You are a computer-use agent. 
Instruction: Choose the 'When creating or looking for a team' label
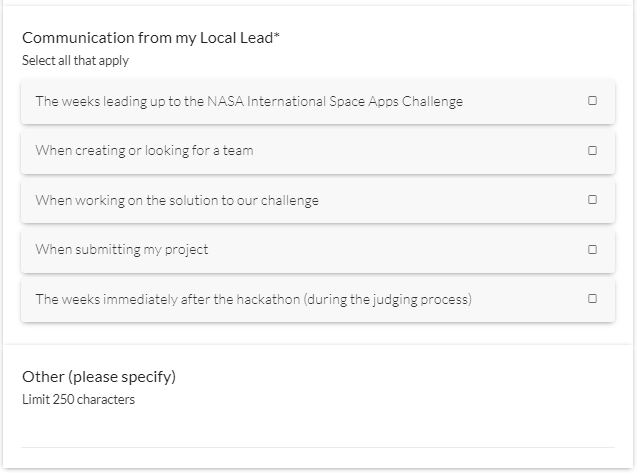(144, 151)
